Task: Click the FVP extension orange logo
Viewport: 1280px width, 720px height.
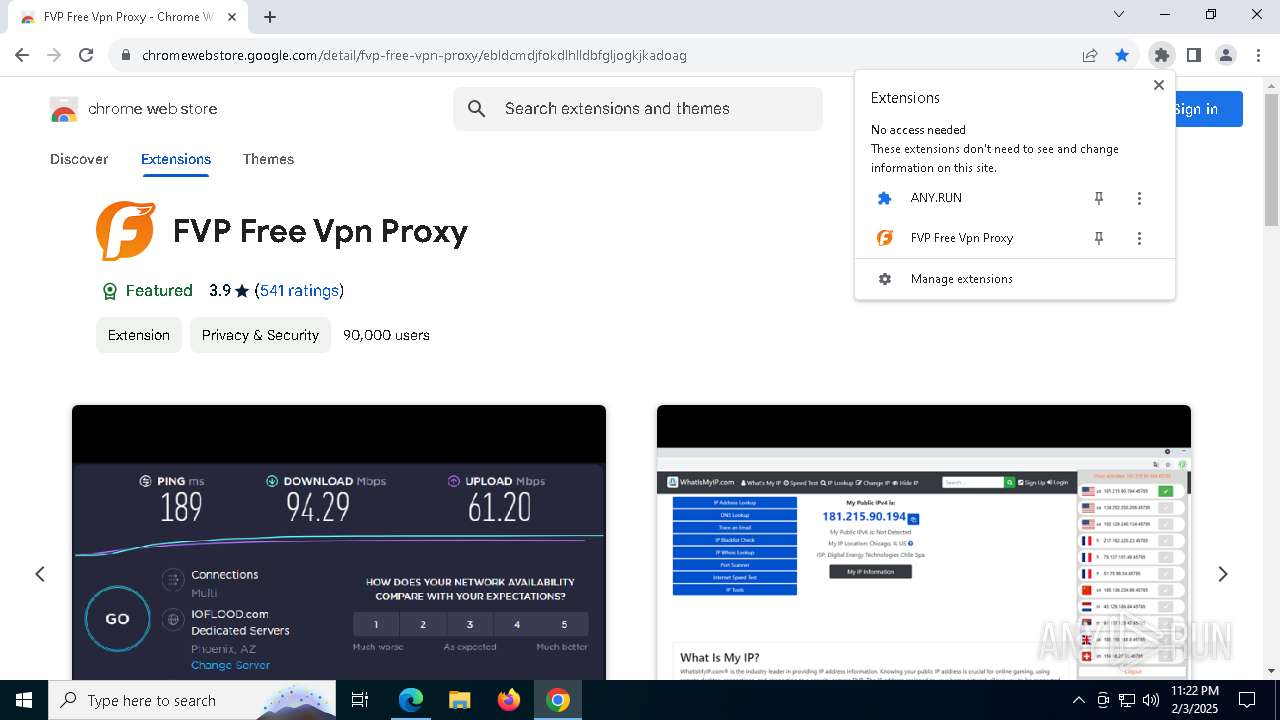Action: click(125, 230)
